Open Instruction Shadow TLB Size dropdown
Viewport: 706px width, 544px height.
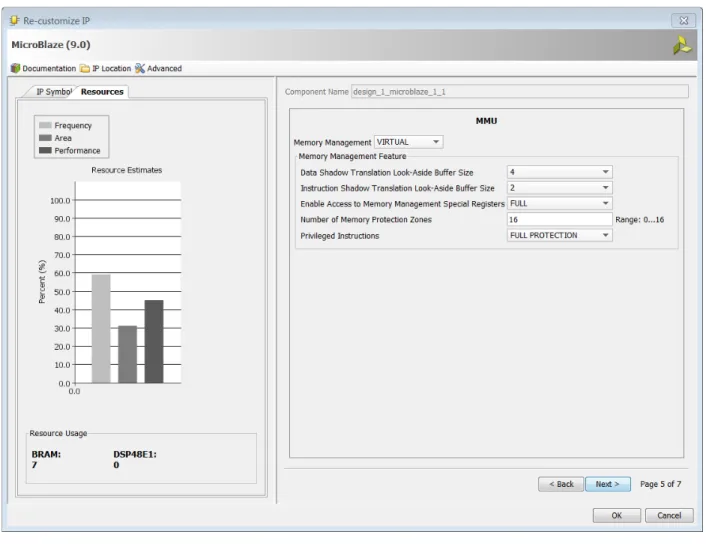click(560, 188)
